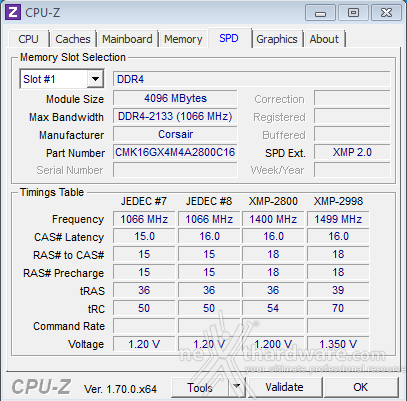Click the OK button
The height and width of the screenshot is (401, 407).
(x=361, y=387)
